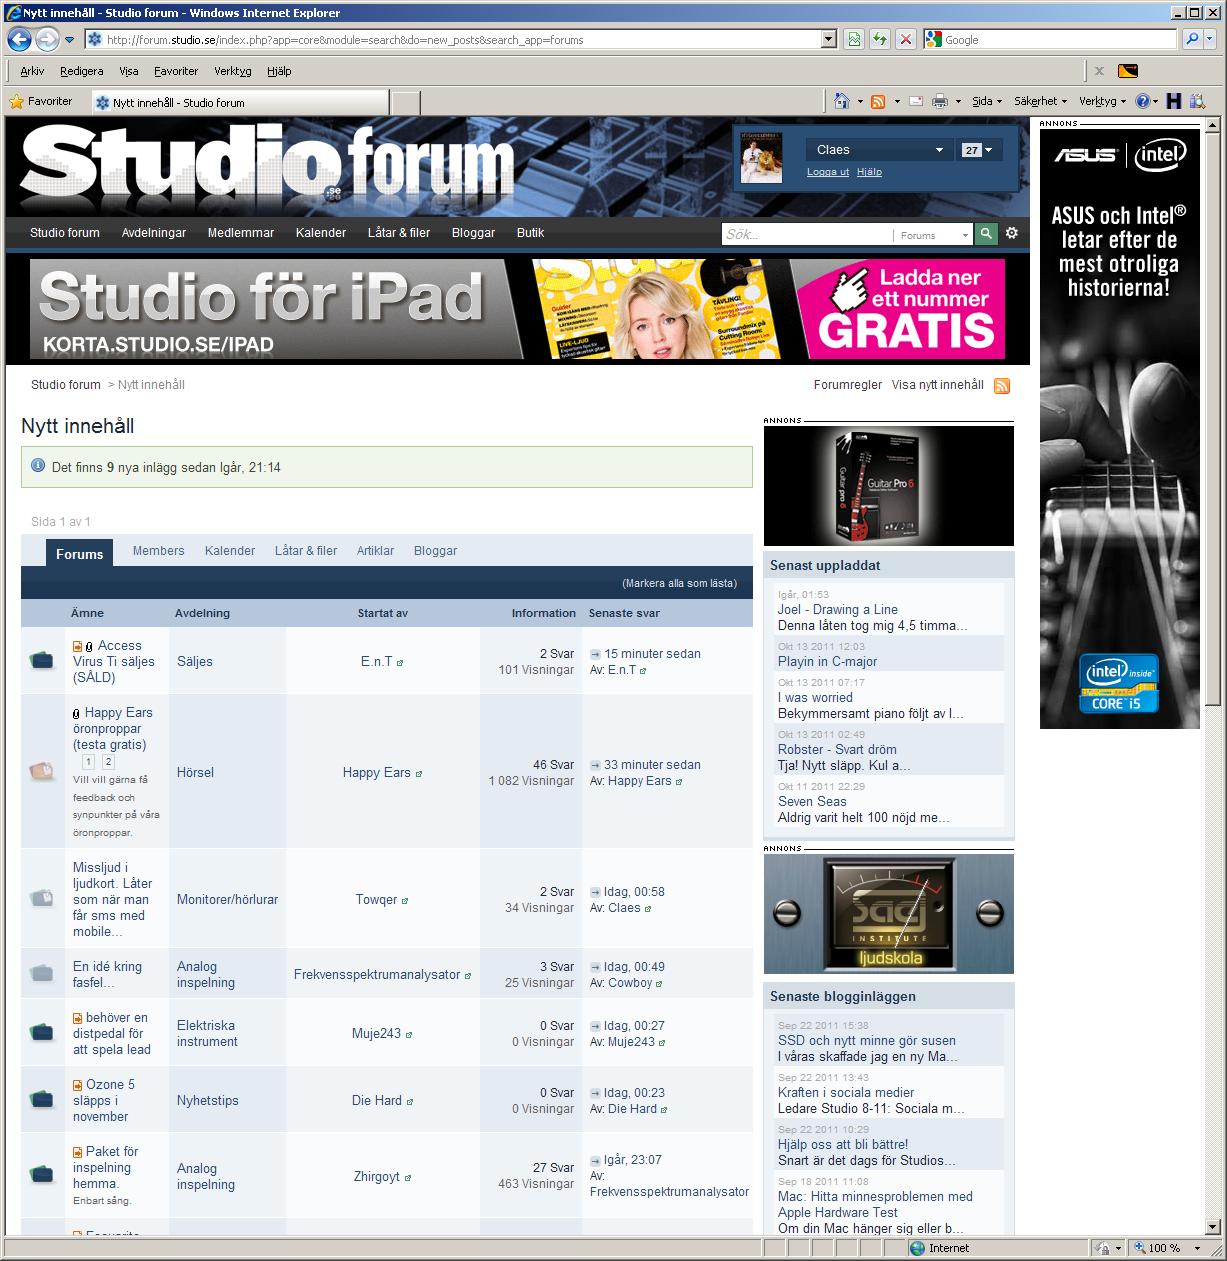Click Markera alla som lästa link

coord(680,583)
